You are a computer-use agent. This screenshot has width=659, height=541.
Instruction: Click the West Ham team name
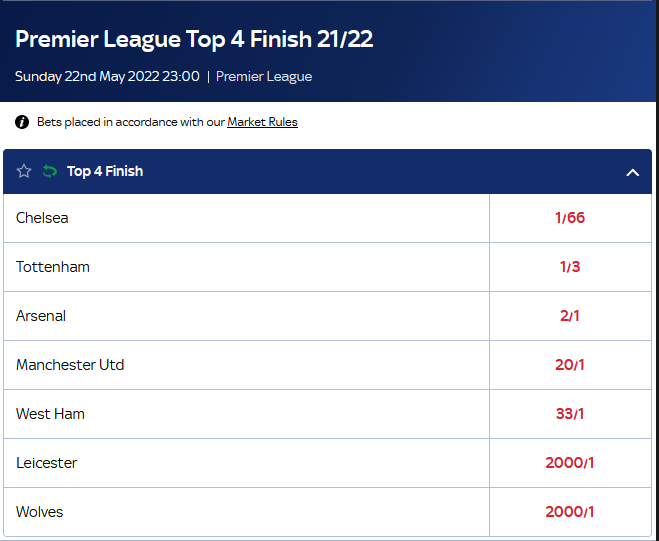tap(50, 414)
